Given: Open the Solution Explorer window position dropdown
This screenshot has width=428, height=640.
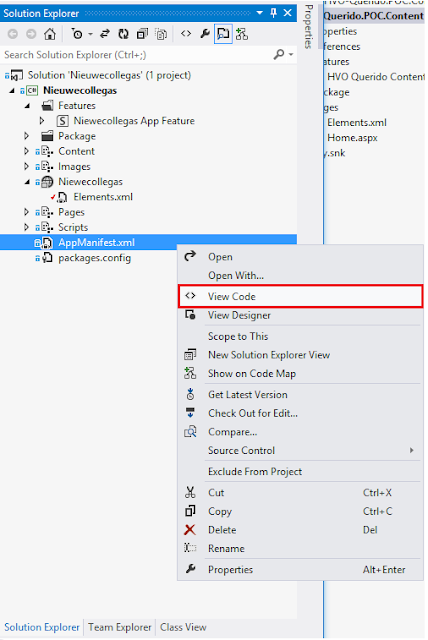Looking at the screenshot, I should click(x=259, y=13).
